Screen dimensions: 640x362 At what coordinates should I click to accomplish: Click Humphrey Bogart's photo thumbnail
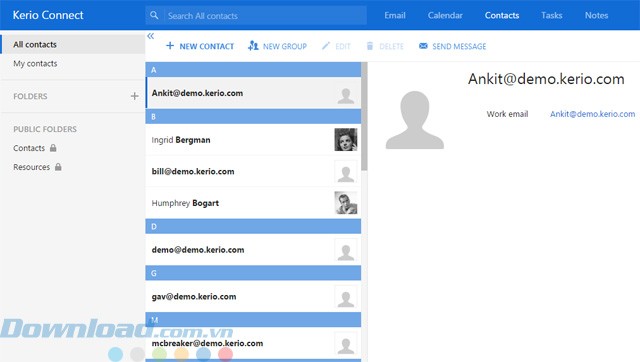(x=346, y=203)
